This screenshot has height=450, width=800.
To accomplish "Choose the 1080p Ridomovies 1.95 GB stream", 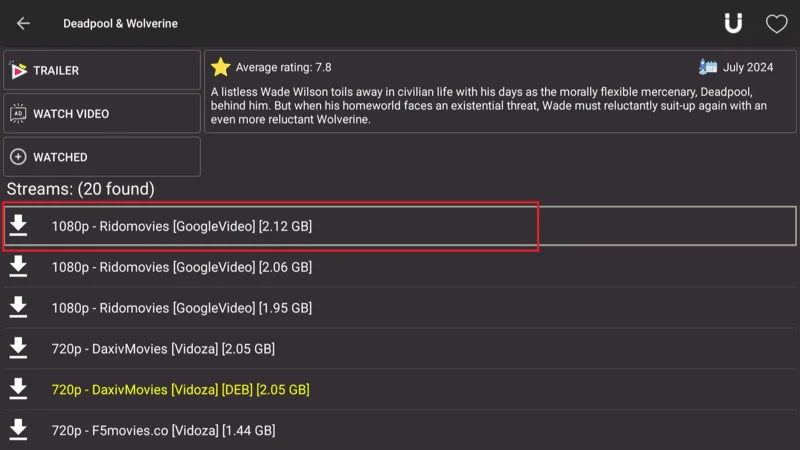I will click(182, 308).
